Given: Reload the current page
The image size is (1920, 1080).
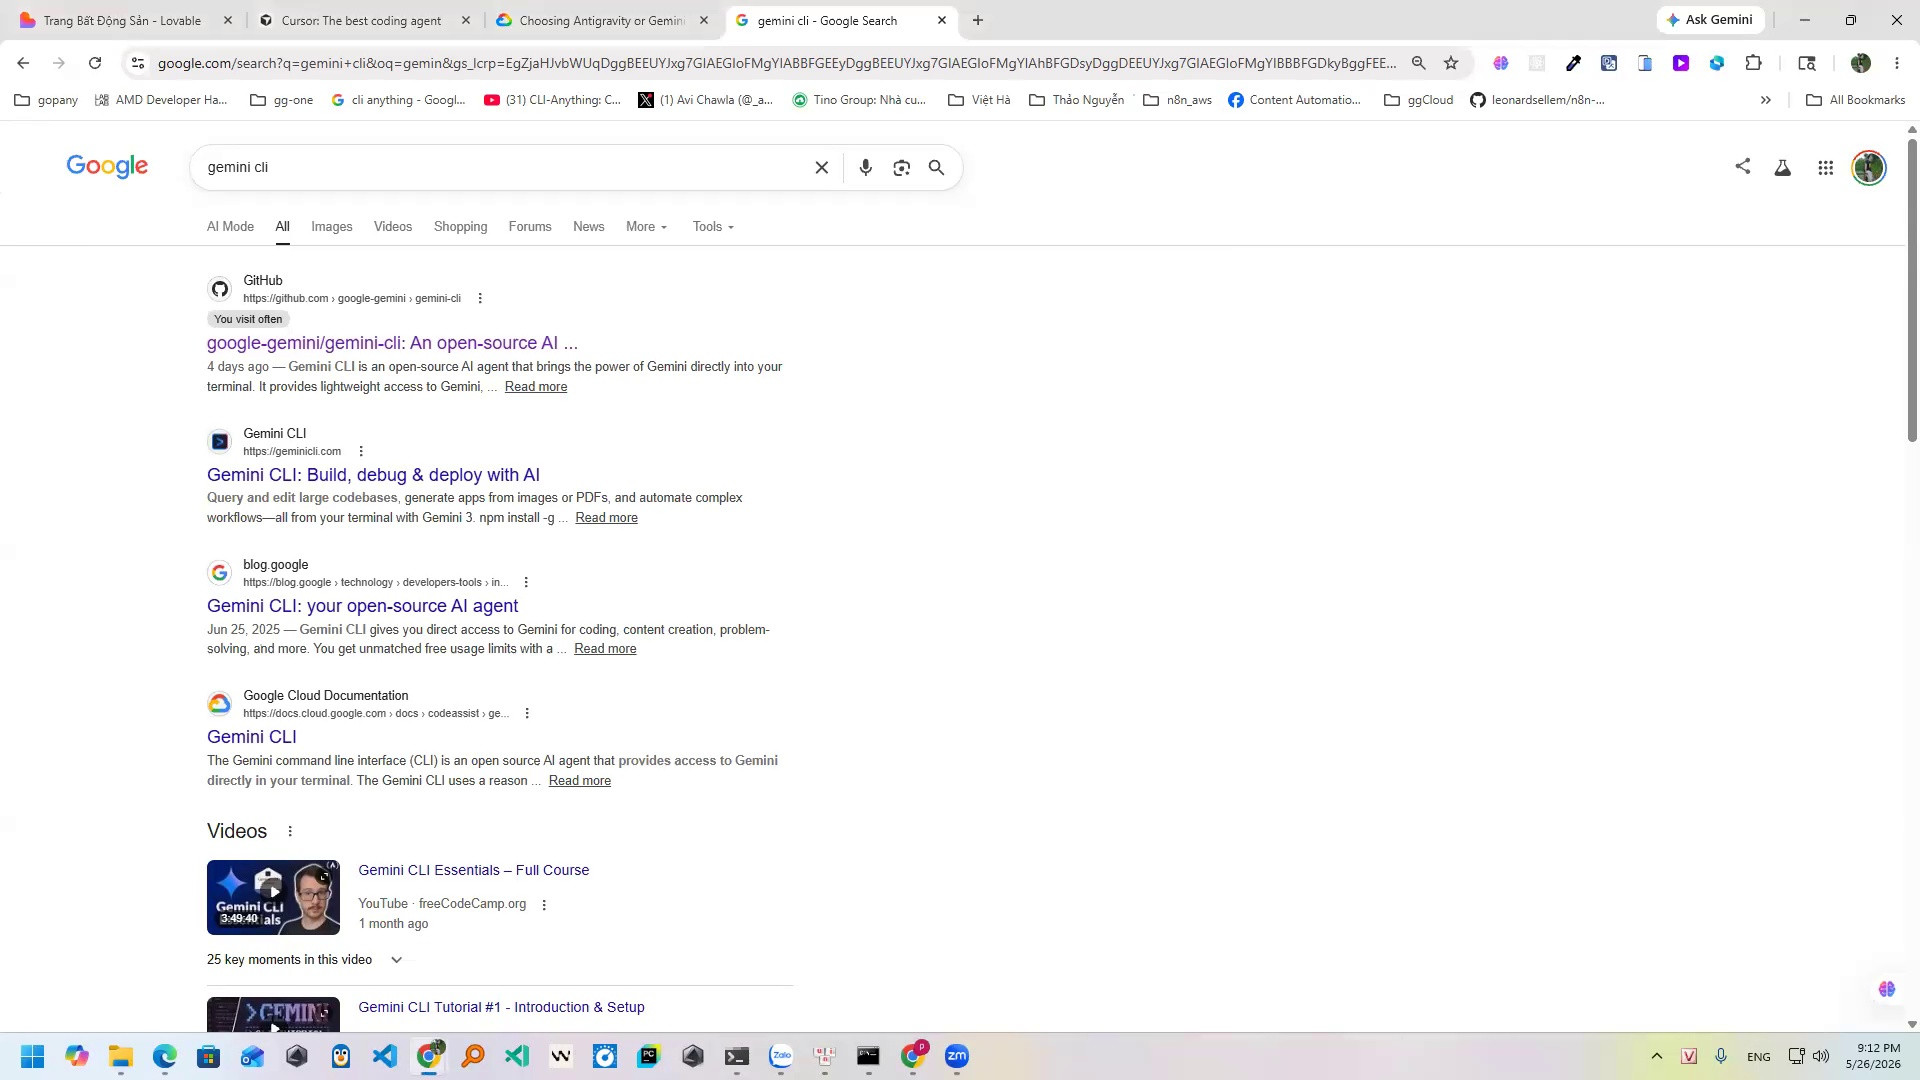Looking at the screenshot, I should pyautogui.click(x=95, y=63).
